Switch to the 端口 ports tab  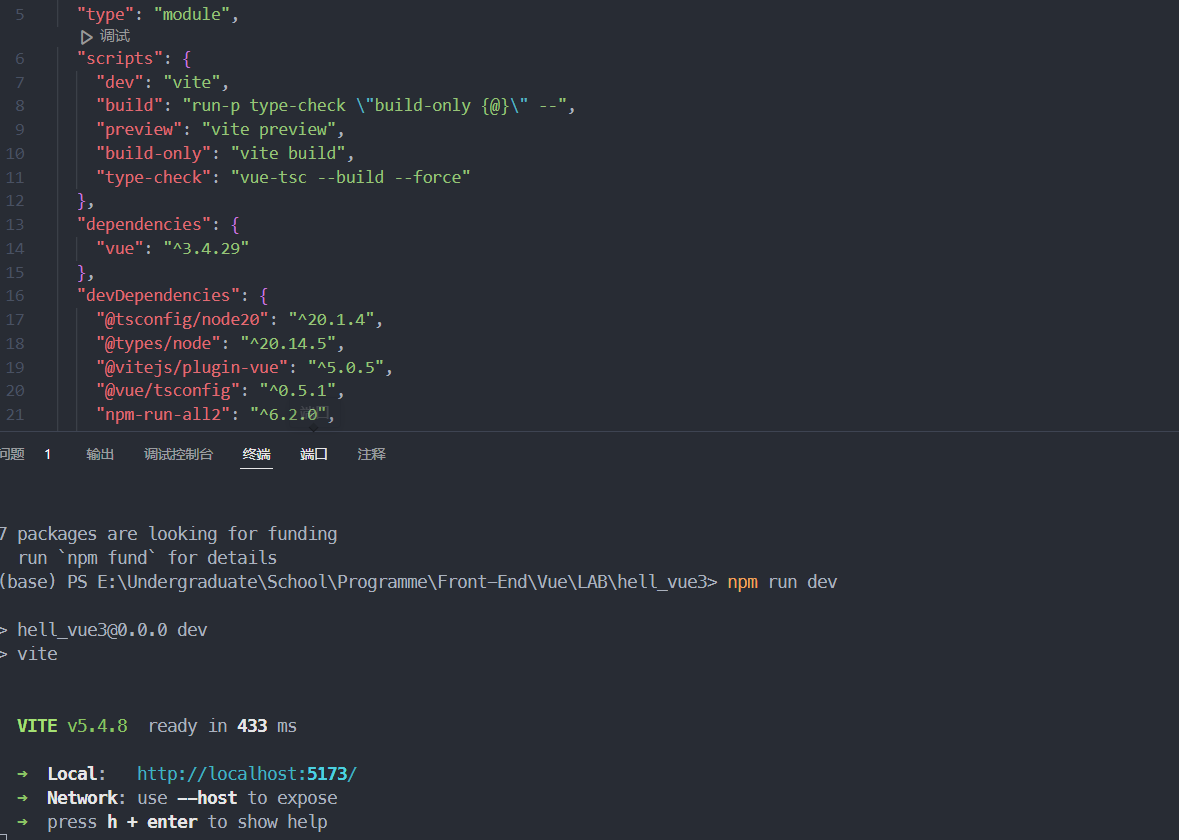coord(314,454)
